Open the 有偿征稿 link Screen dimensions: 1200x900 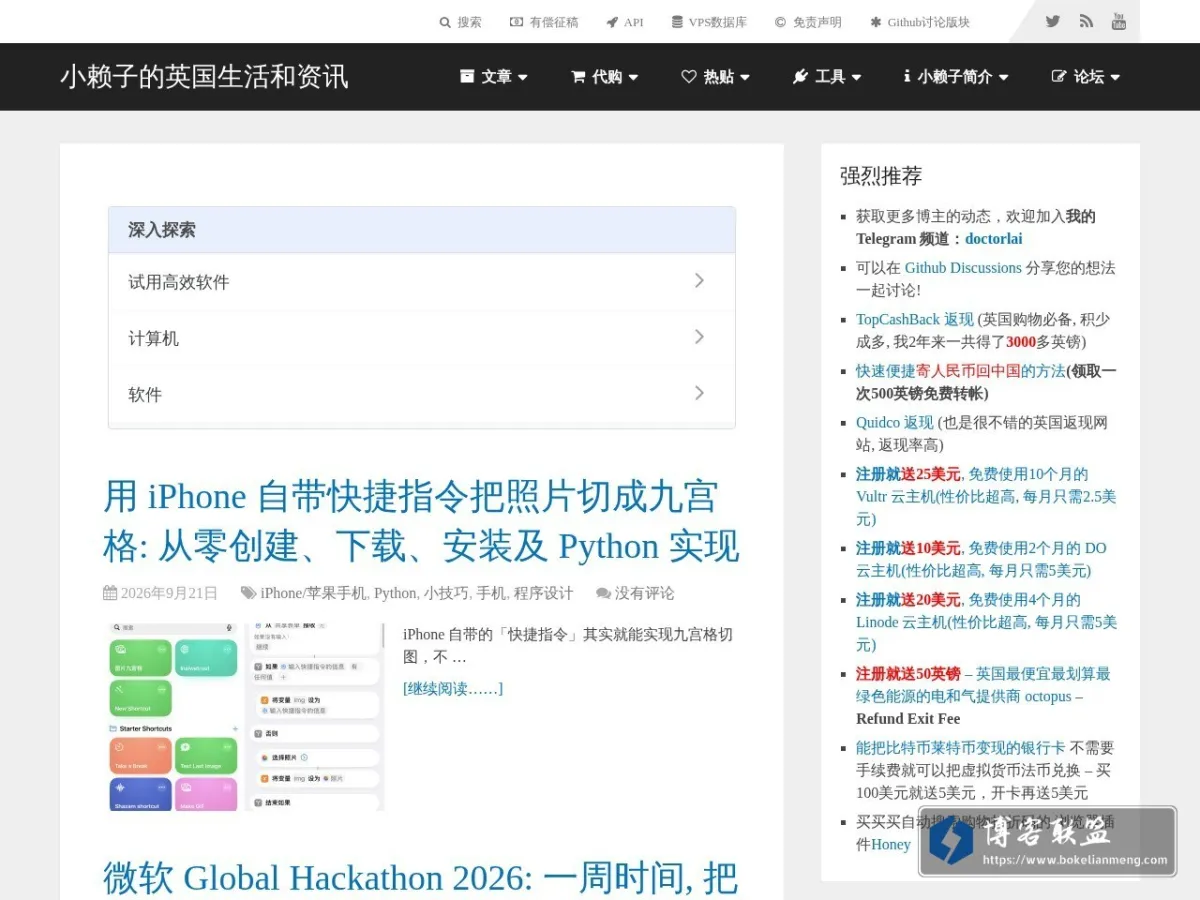coord(544,22)
